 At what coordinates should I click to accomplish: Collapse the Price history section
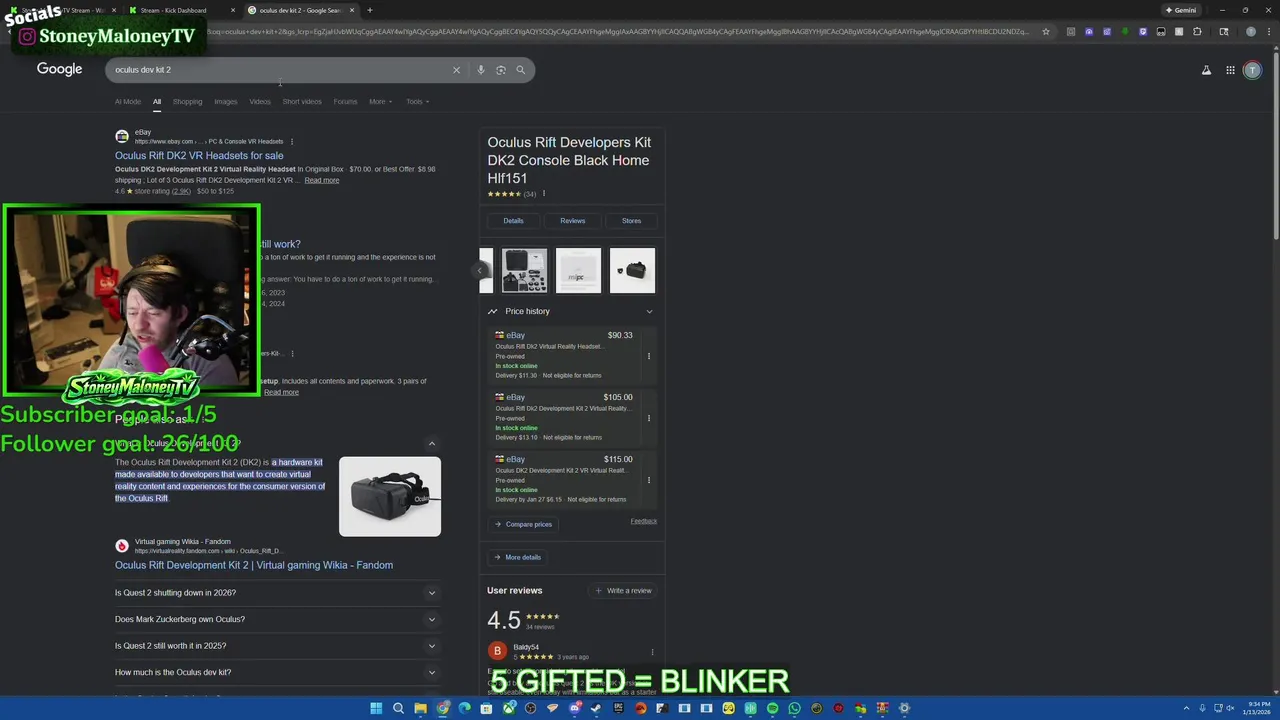click(649, 311)
